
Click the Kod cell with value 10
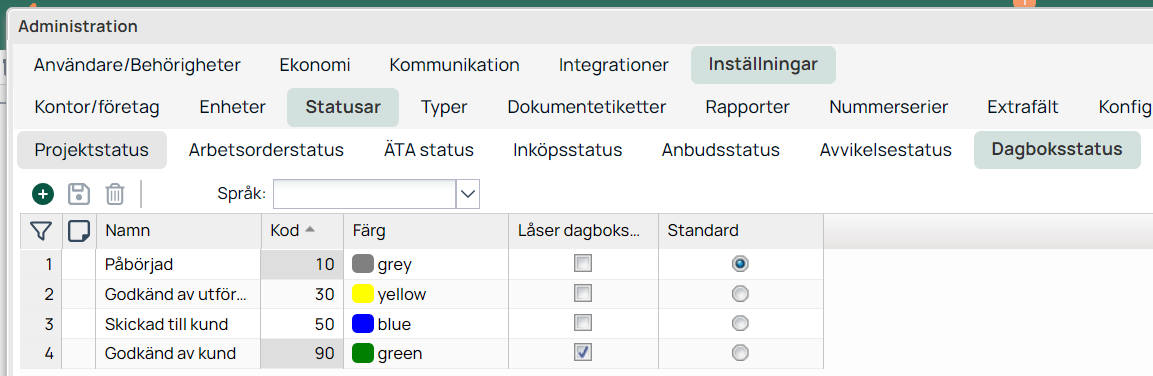click(x=302, y=264)
